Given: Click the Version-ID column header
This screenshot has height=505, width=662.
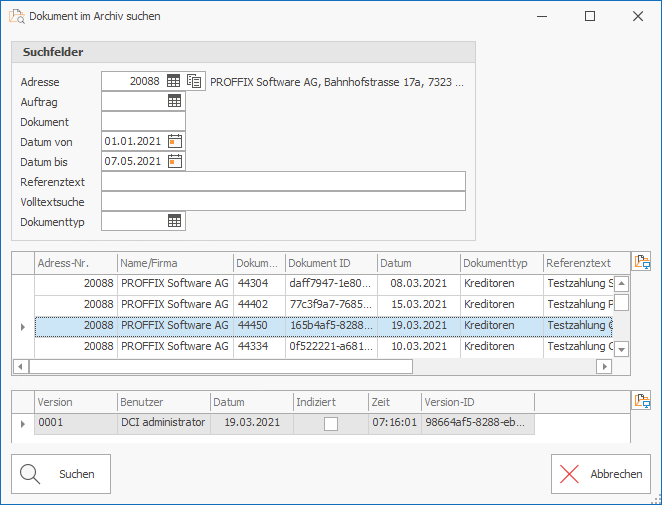Looking at the screenshot, I should tap(478, 402).
